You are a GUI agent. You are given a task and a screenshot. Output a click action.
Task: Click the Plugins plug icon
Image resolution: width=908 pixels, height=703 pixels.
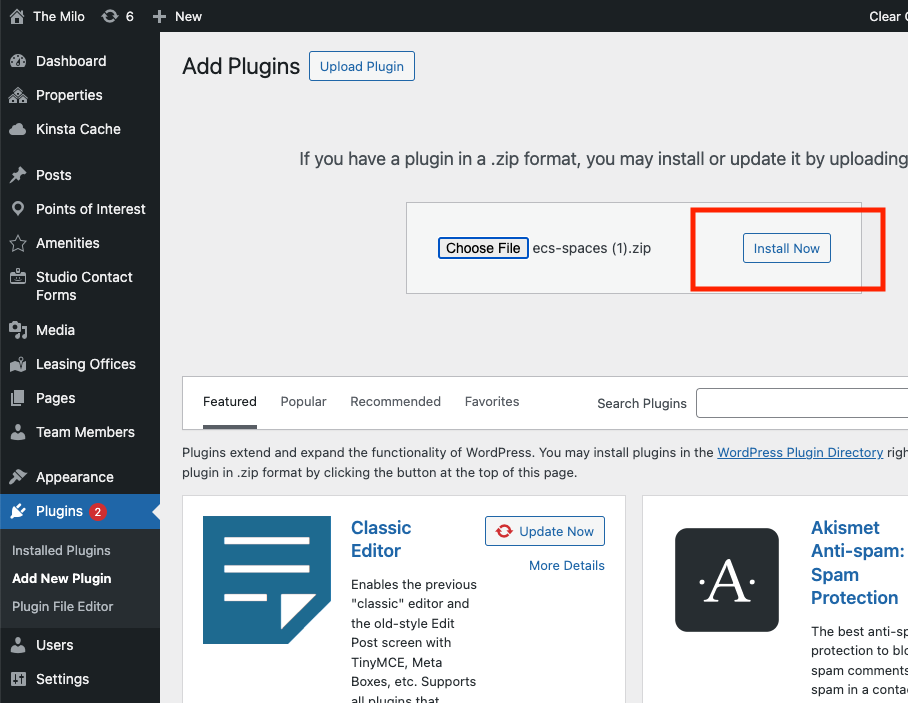coord(18,511)
